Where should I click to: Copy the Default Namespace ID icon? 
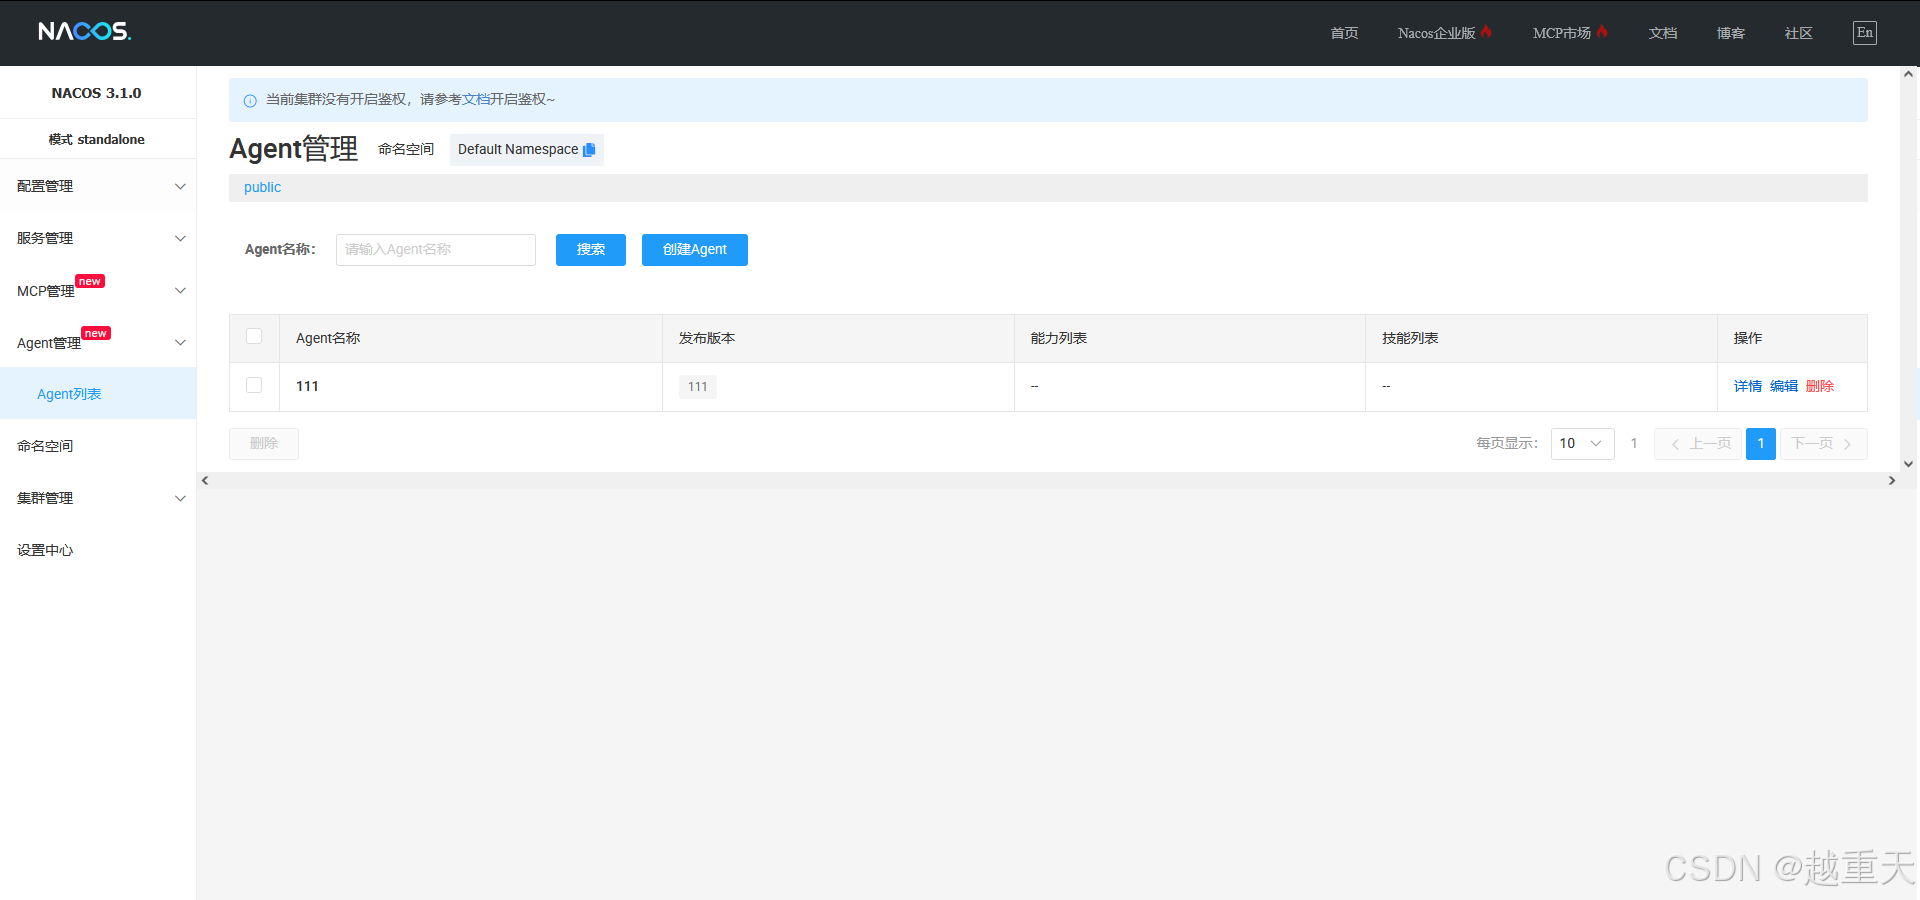pos(589,149)
